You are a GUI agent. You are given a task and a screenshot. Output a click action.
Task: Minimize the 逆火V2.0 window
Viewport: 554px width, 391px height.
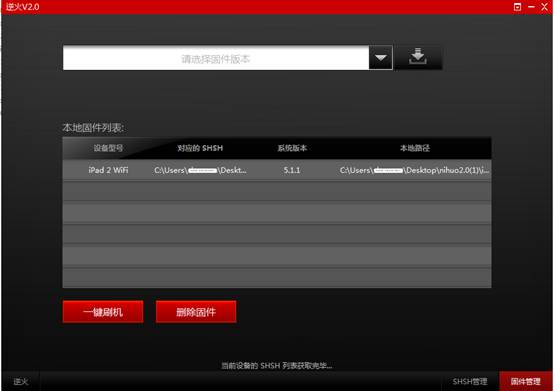pyautogui.click(x=531, y=7)
